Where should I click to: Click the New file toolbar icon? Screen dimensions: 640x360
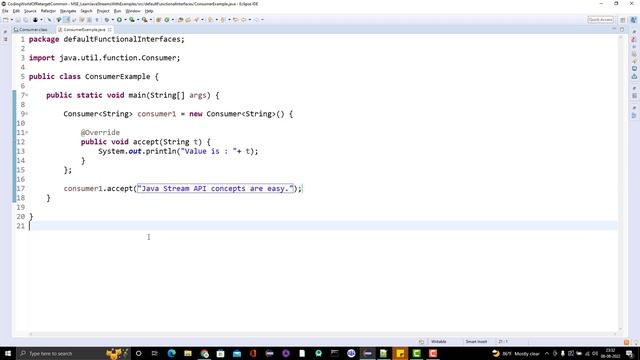[x=6, y=20]
